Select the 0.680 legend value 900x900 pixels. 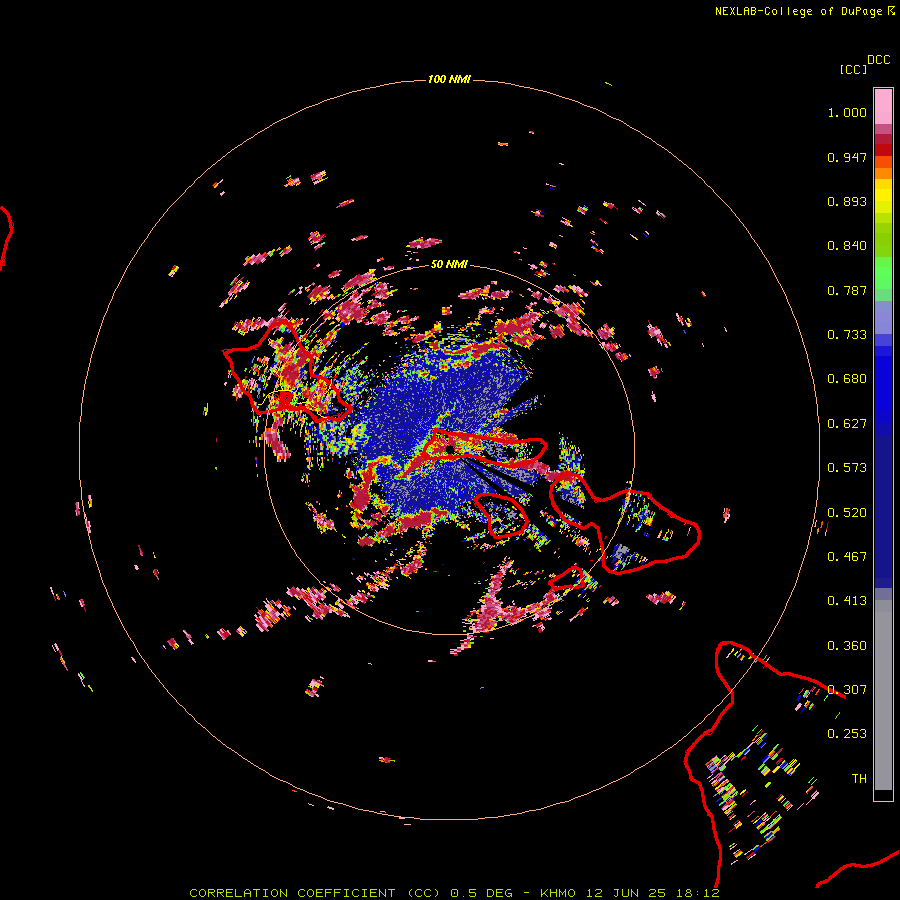[x=847, y=379]
